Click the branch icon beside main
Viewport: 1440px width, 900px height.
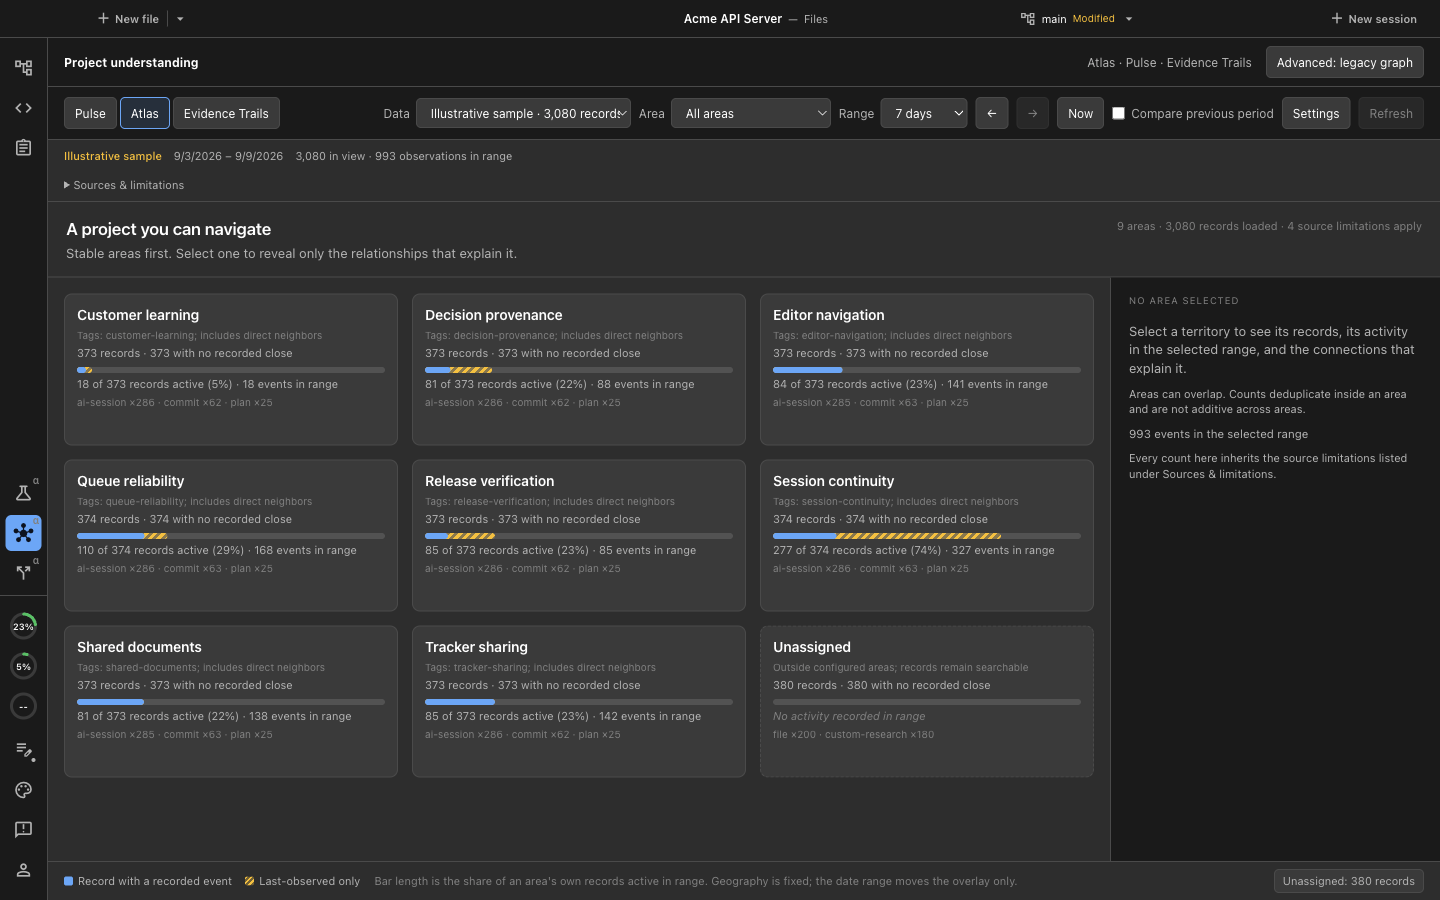[1027, 19]
